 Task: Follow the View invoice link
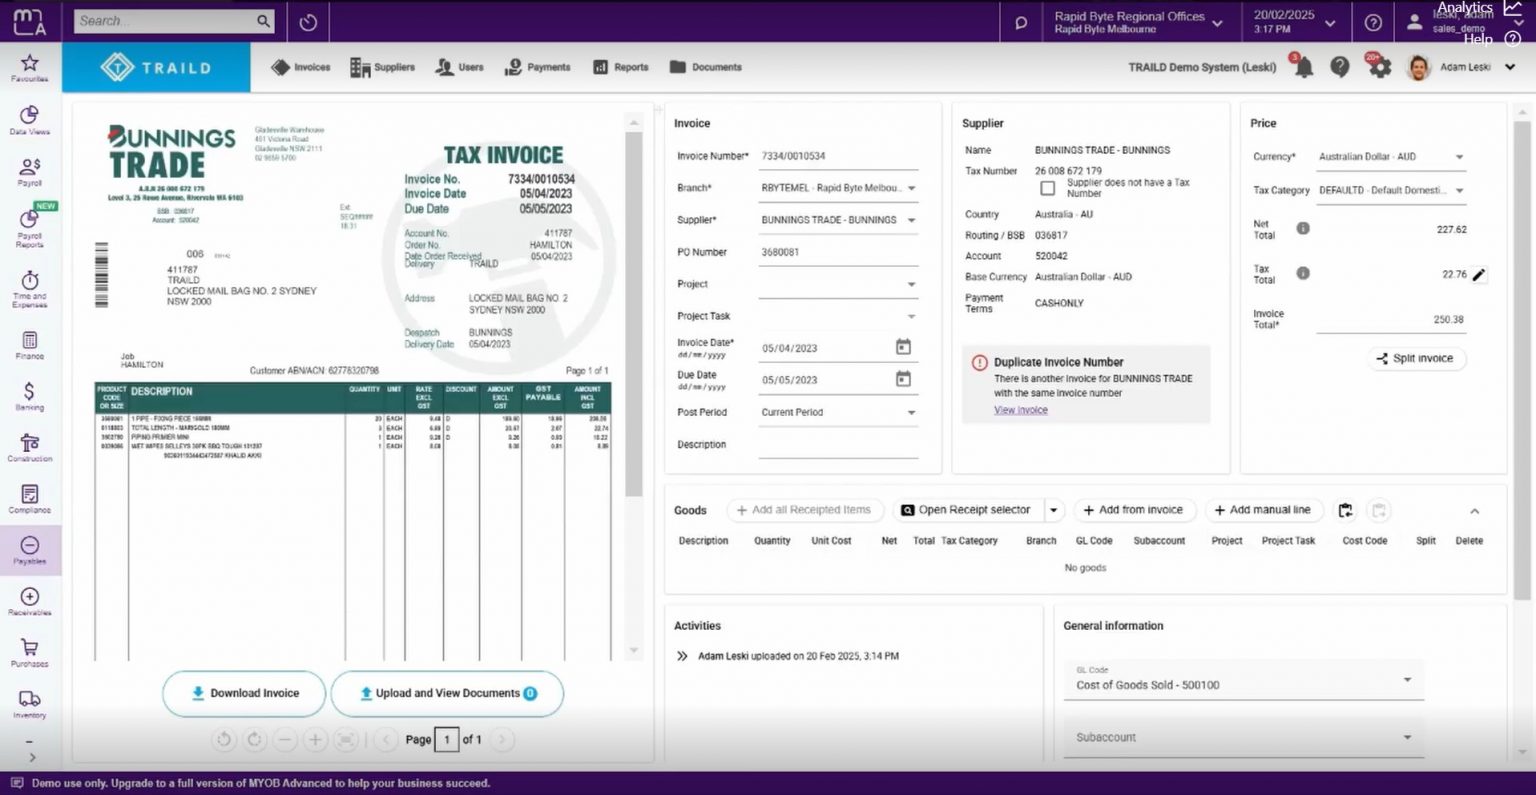coord(1021,410)
